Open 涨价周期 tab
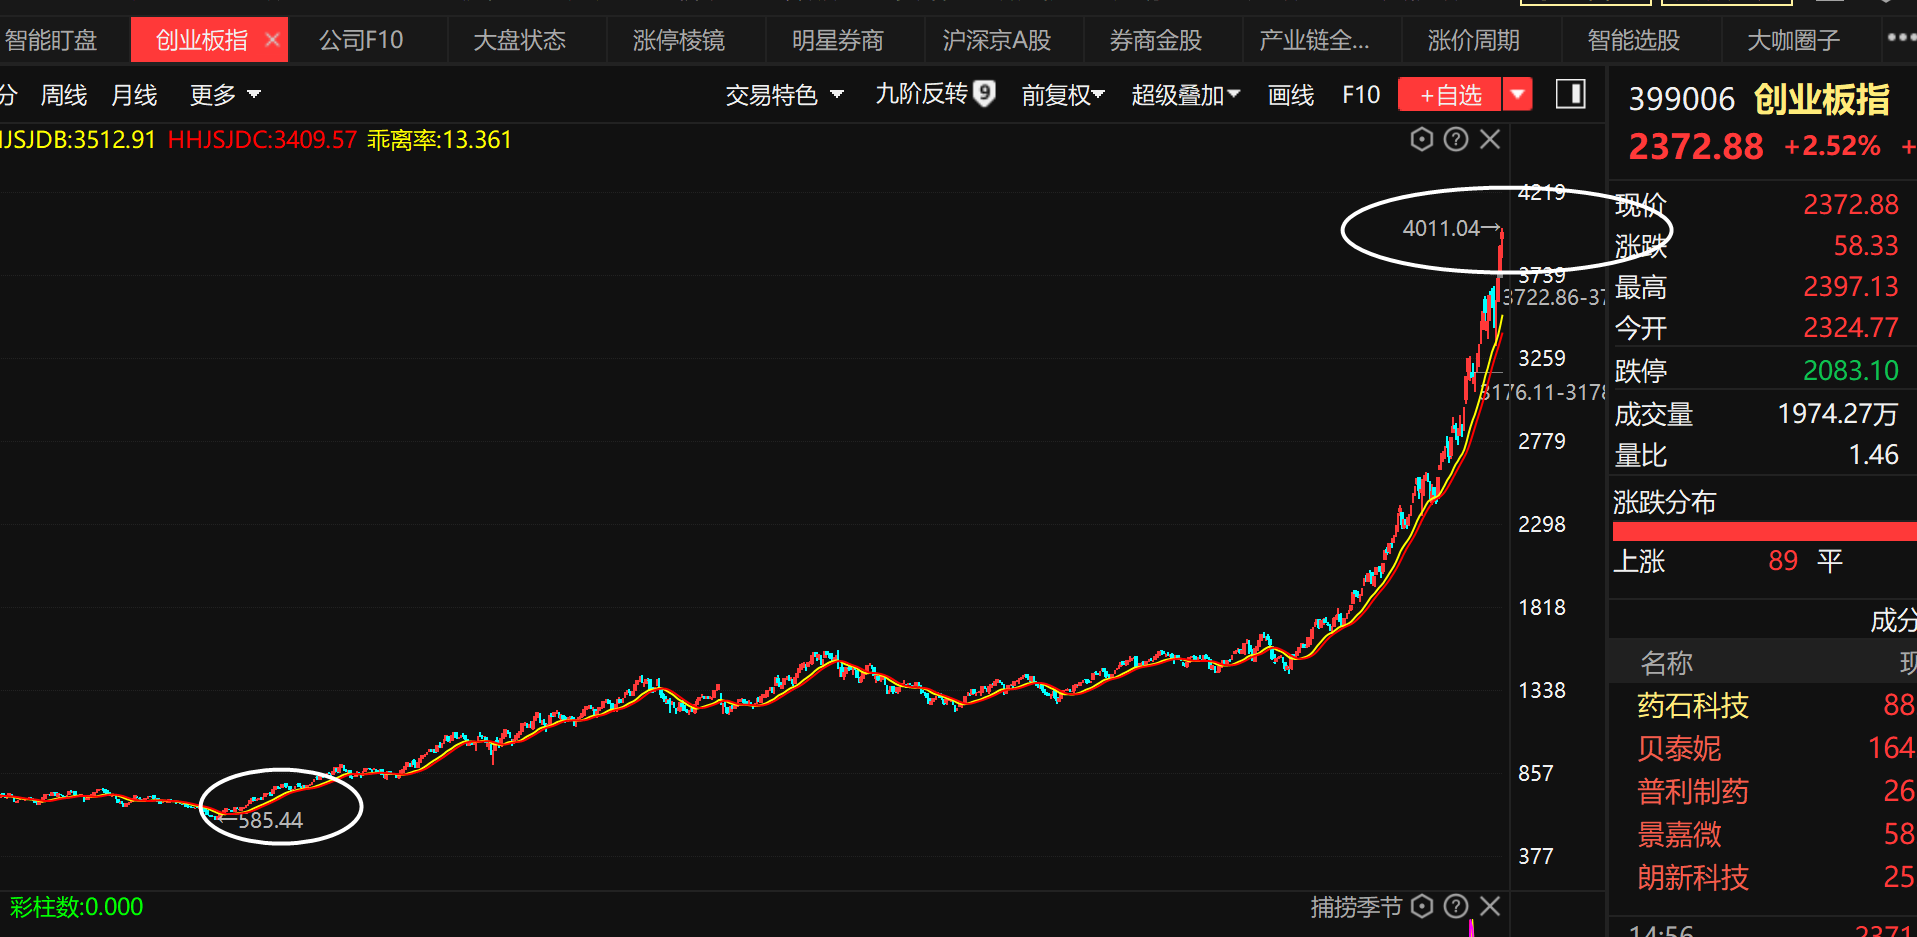Image resolution: width=1917 pixels, height=937 pixels. tap(1473, 40)
